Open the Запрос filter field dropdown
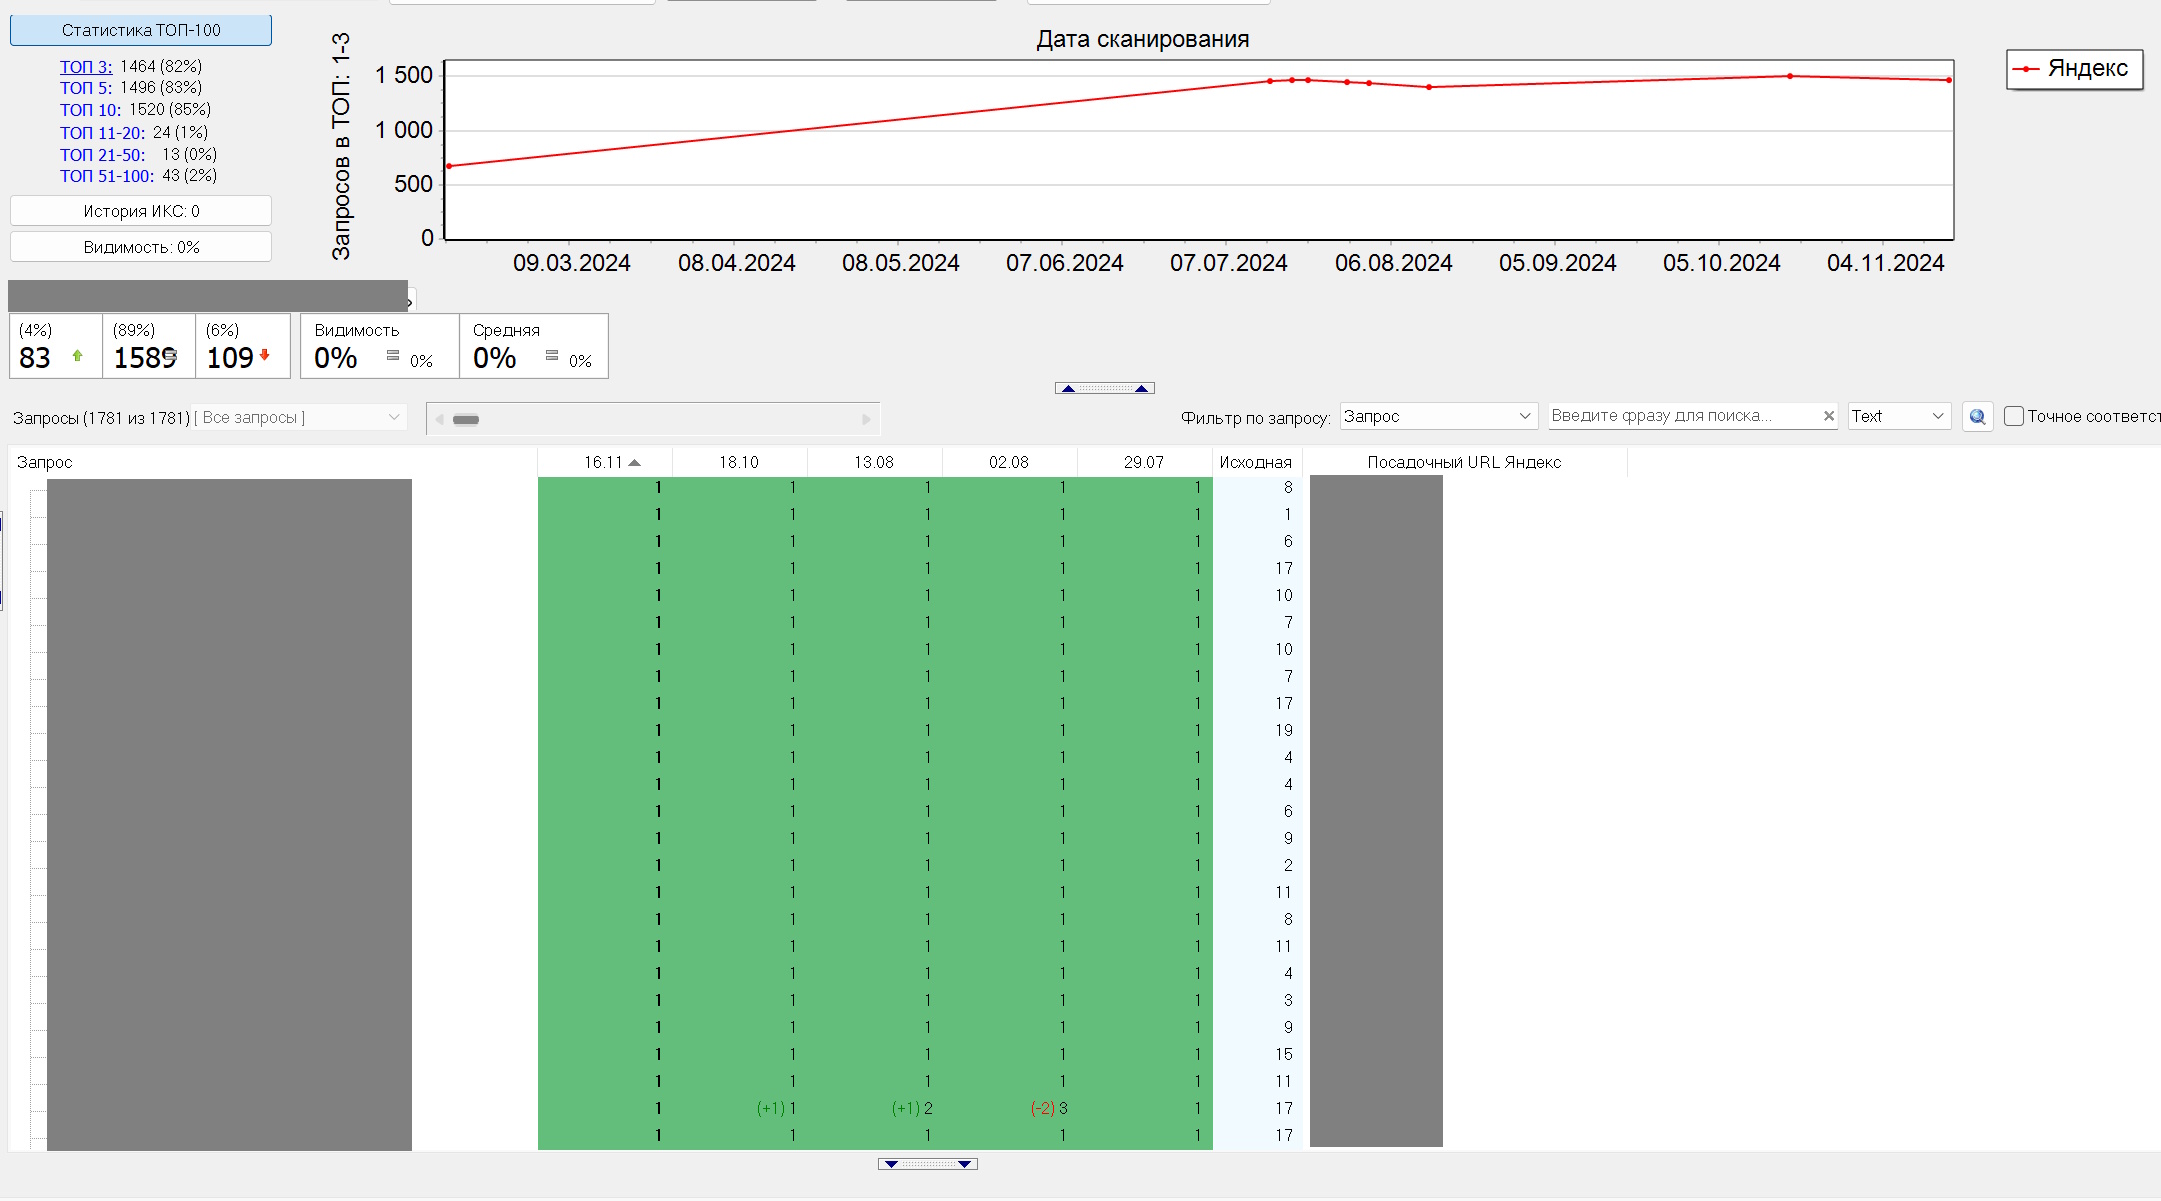The height and width of the screenshot is (1201, 2161). click(1524, 416)
